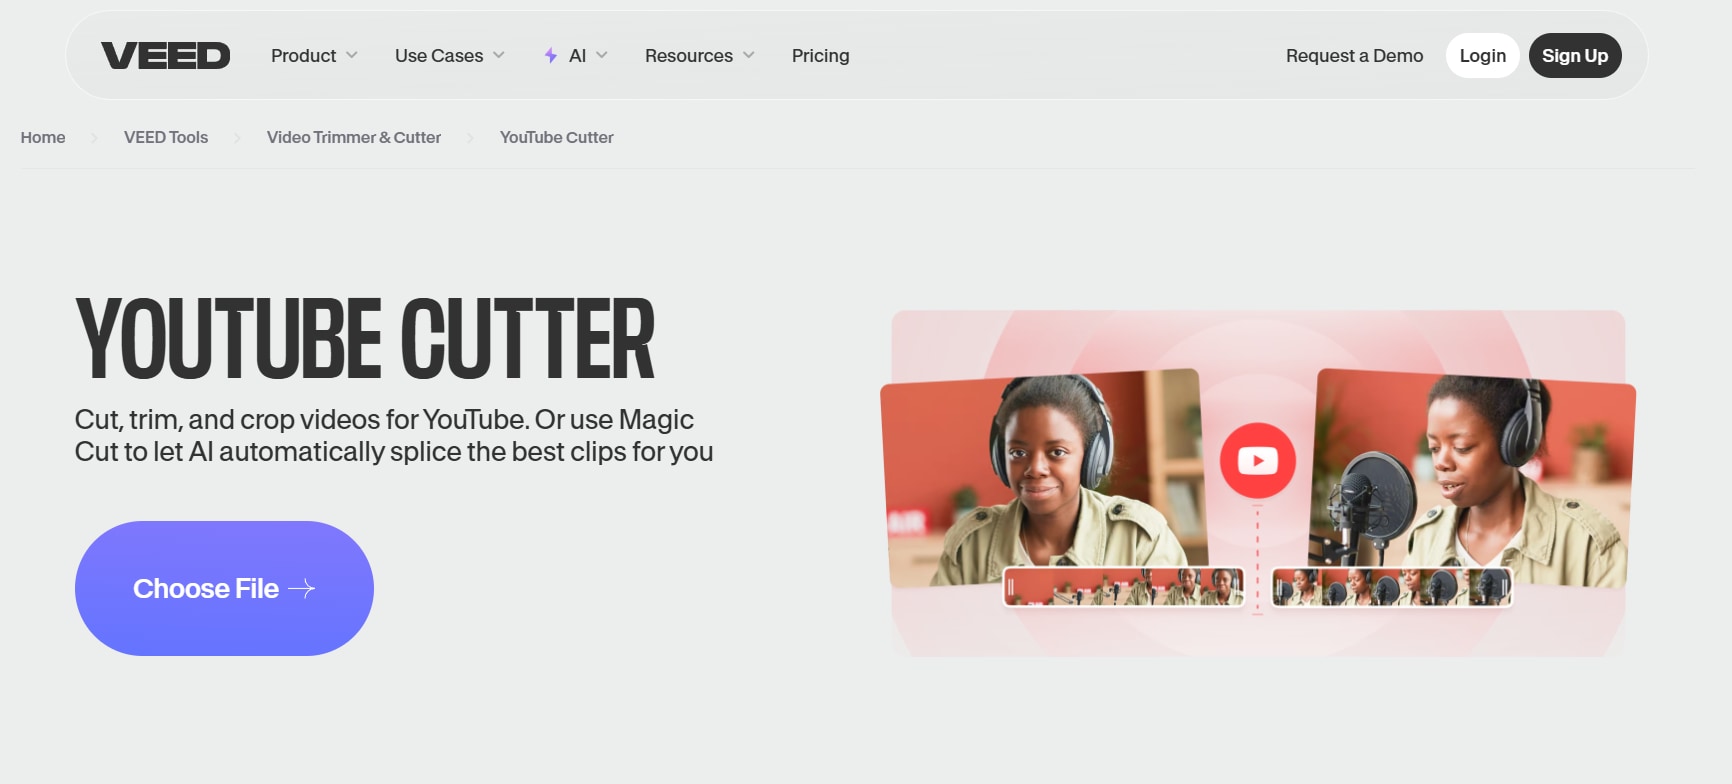Click the right timeline filmstrip clip
1732x784 pixels.
click(1392, 587)
